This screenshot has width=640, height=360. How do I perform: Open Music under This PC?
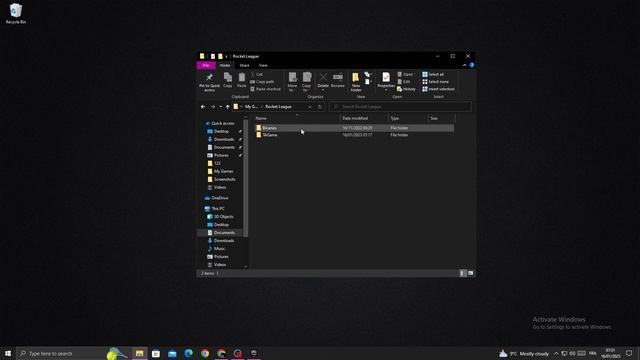tap(219, 249)
